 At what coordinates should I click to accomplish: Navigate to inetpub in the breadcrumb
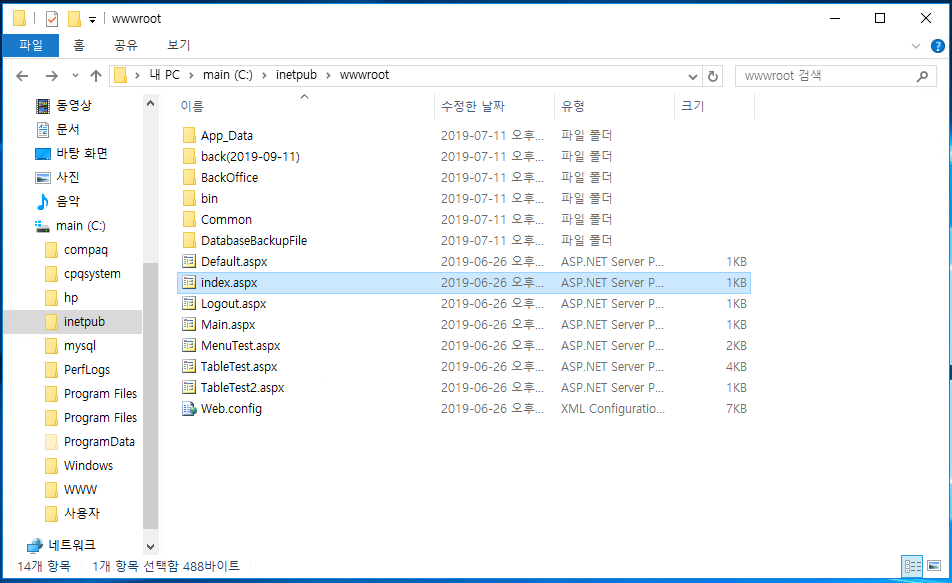click(x=296, y=75)
